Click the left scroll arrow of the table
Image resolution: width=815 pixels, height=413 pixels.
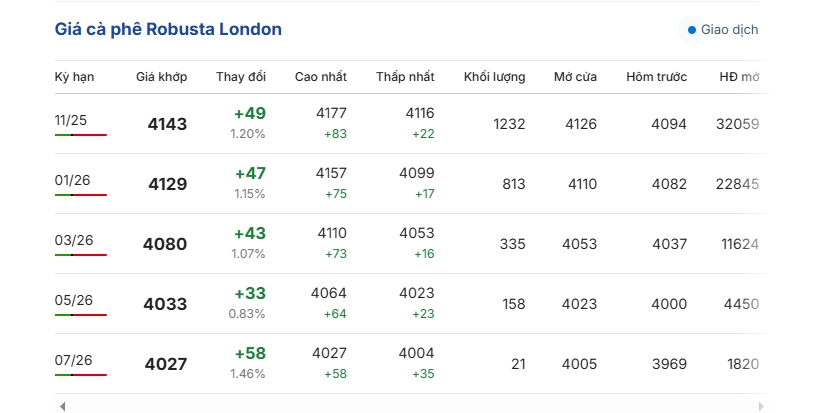[x=62, y=406]
